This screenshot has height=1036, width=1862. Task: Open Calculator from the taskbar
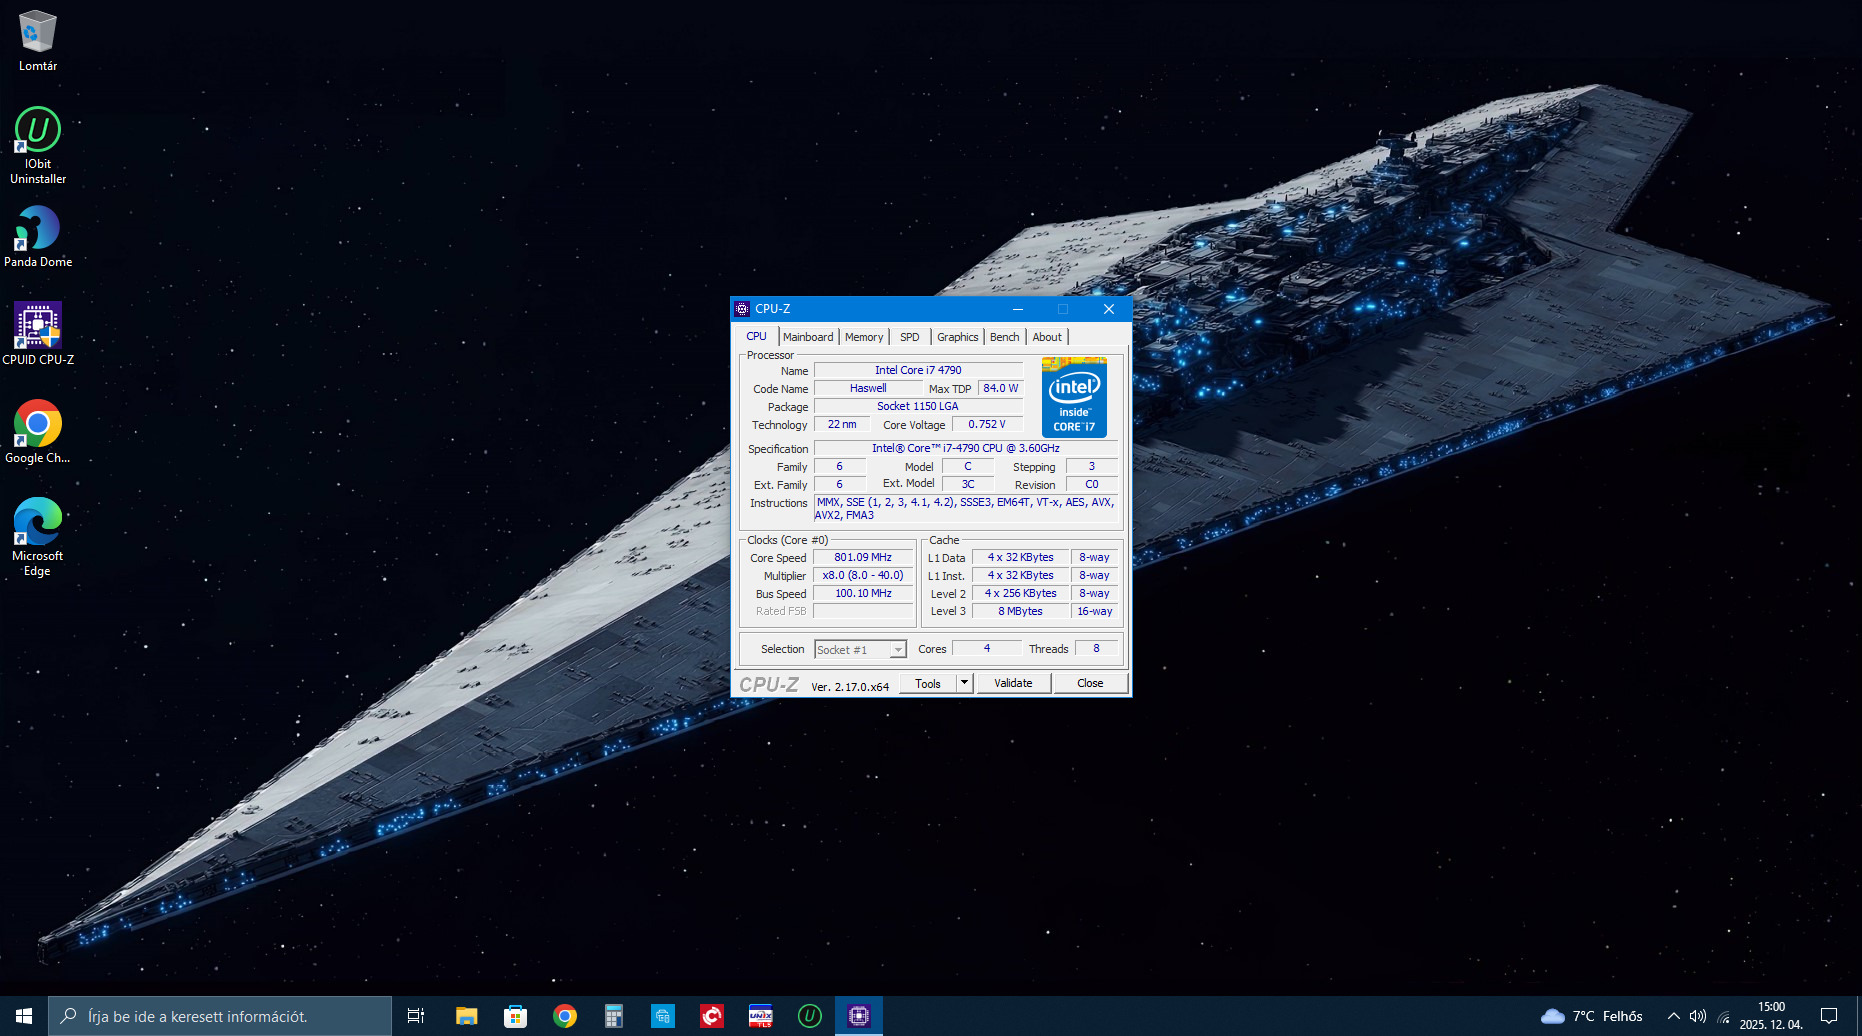tap(614, 1016)
